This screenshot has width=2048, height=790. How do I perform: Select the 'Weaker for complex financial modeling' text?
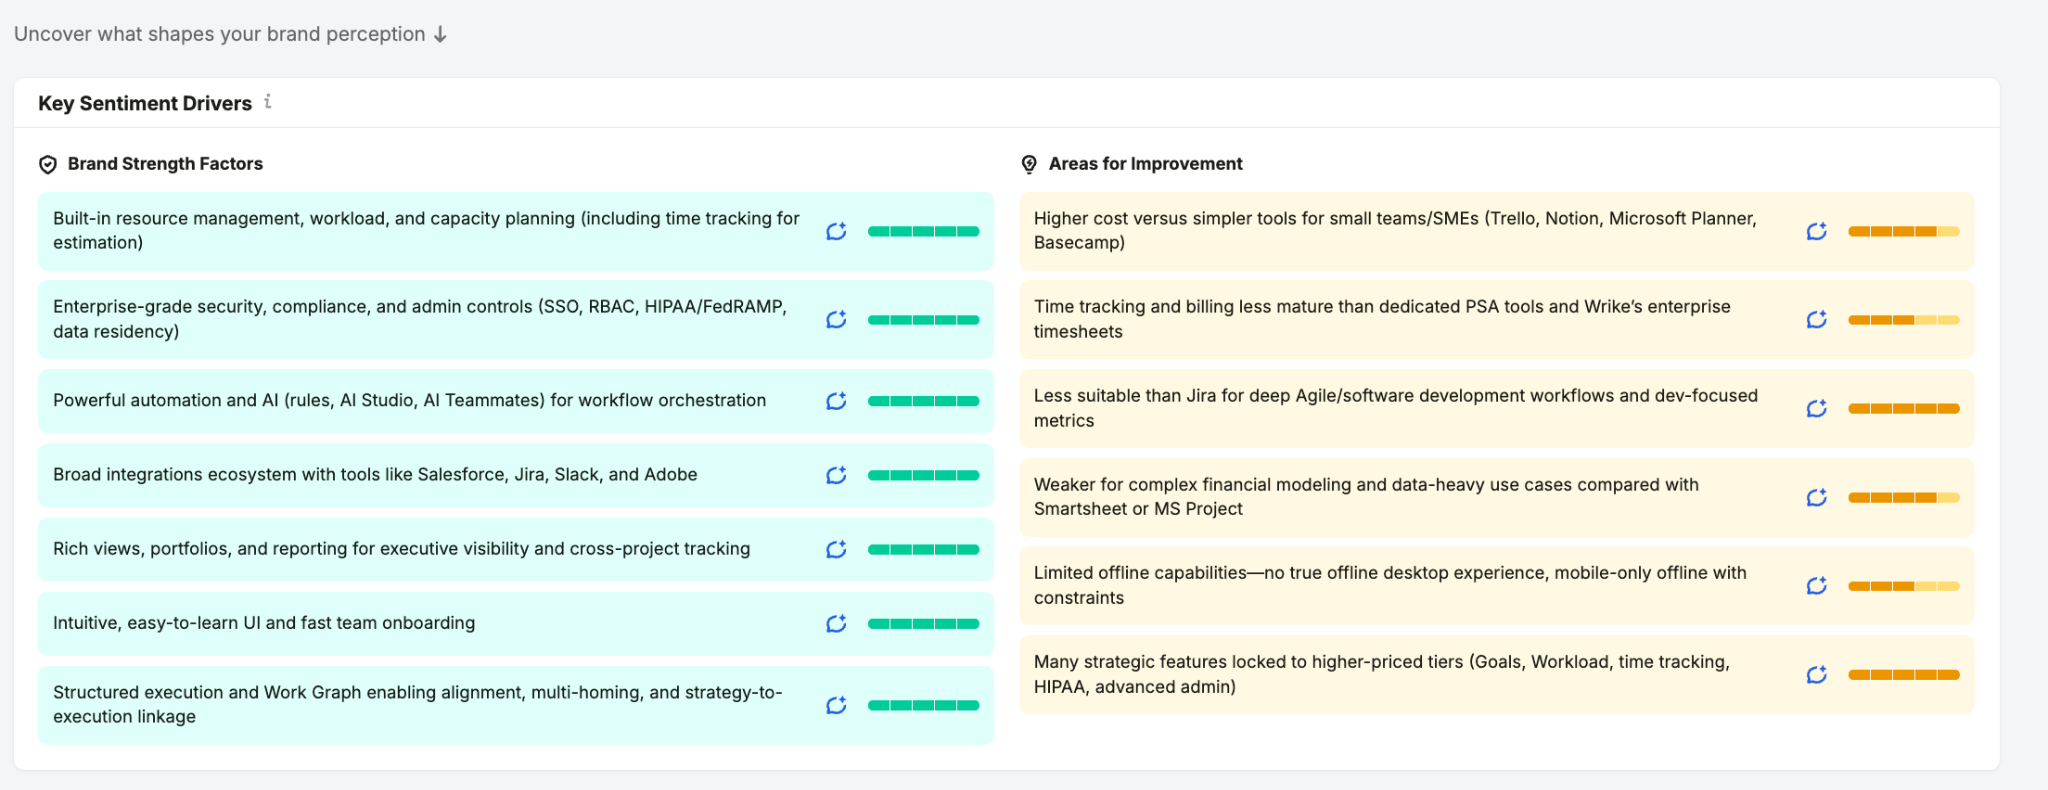coord(1366,496)
